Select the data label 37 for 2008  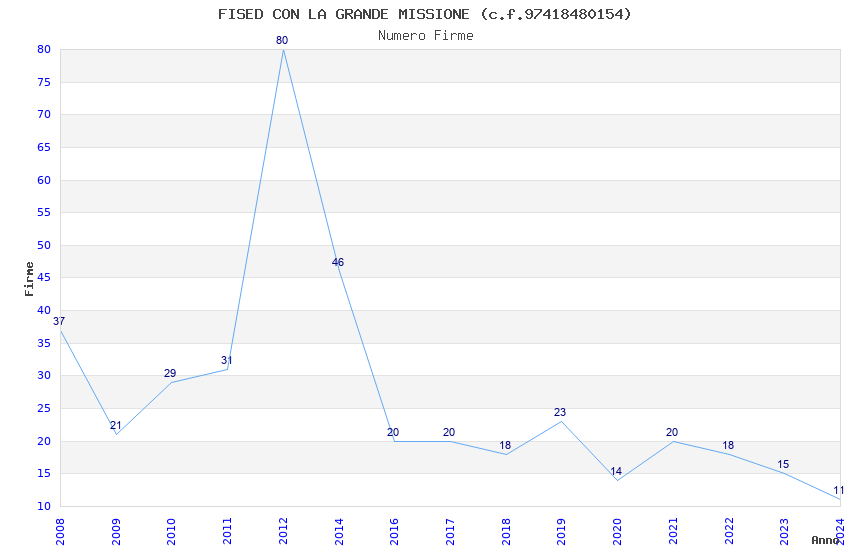(x=59, y=321)
